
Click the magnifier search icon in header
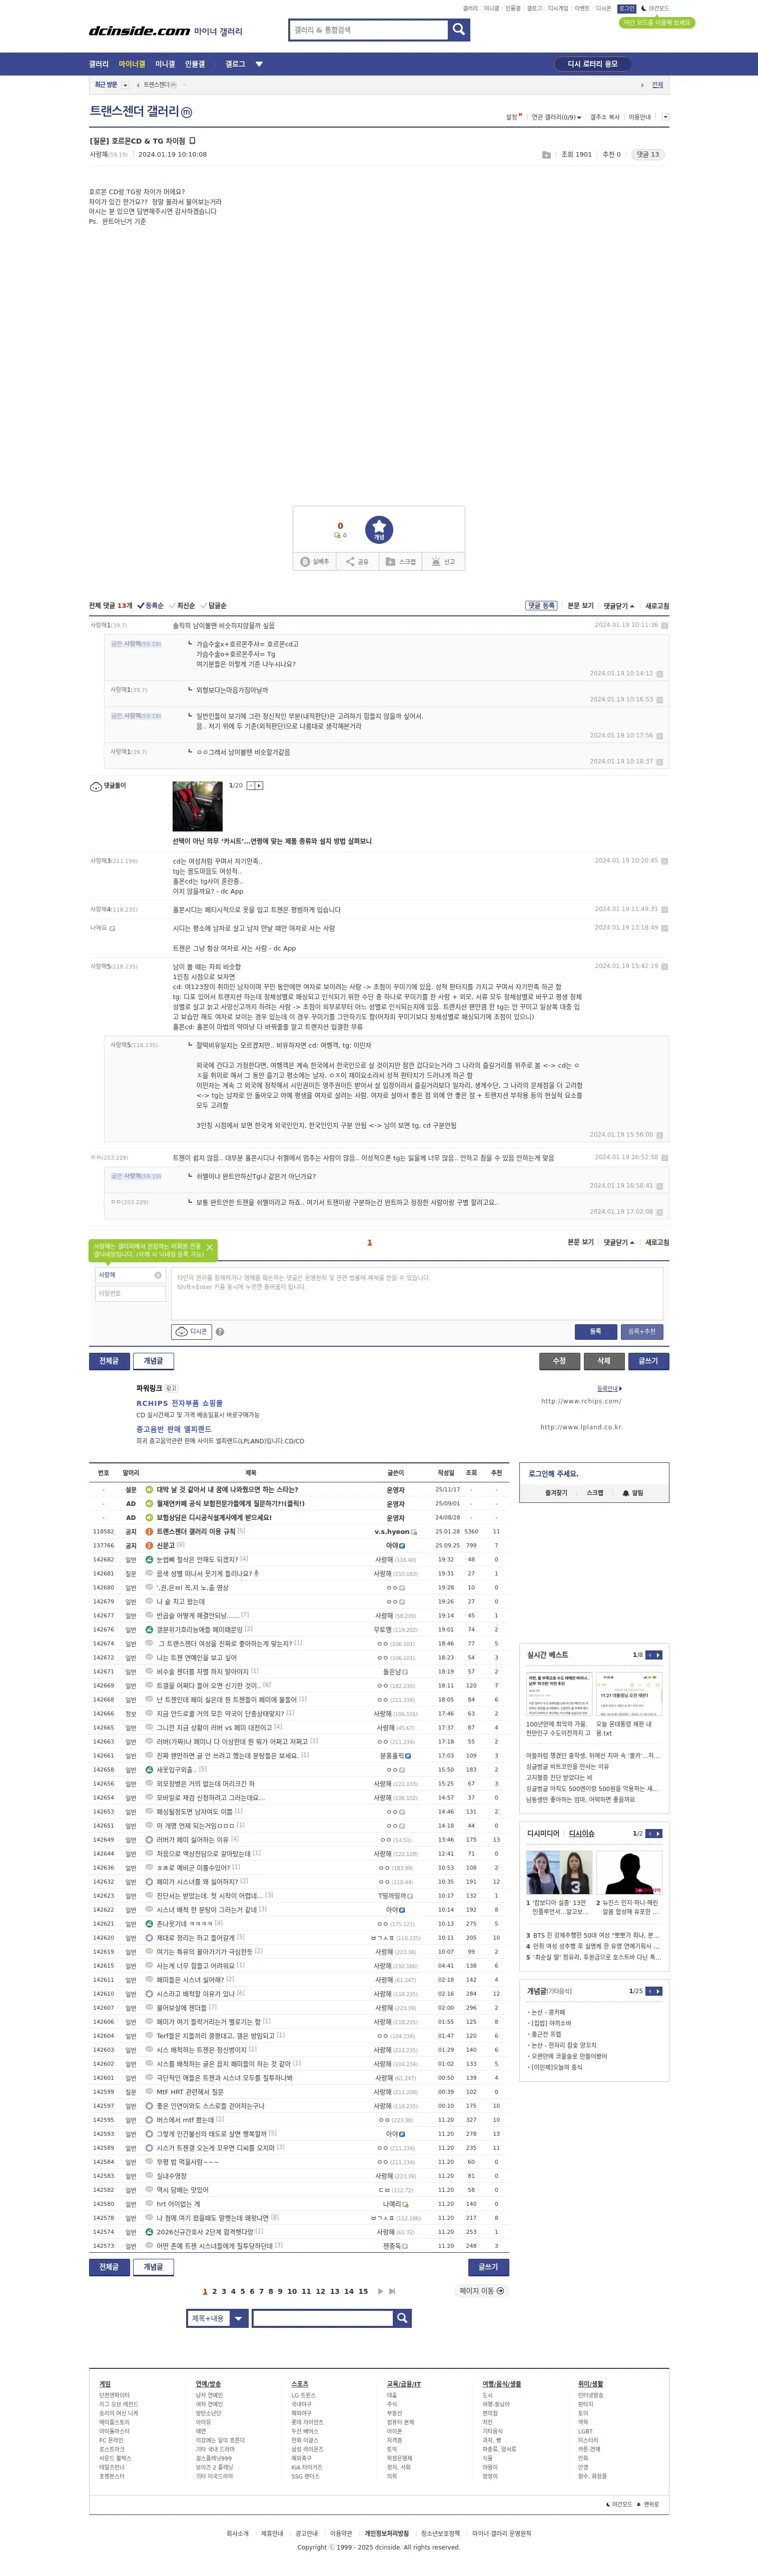458,30
